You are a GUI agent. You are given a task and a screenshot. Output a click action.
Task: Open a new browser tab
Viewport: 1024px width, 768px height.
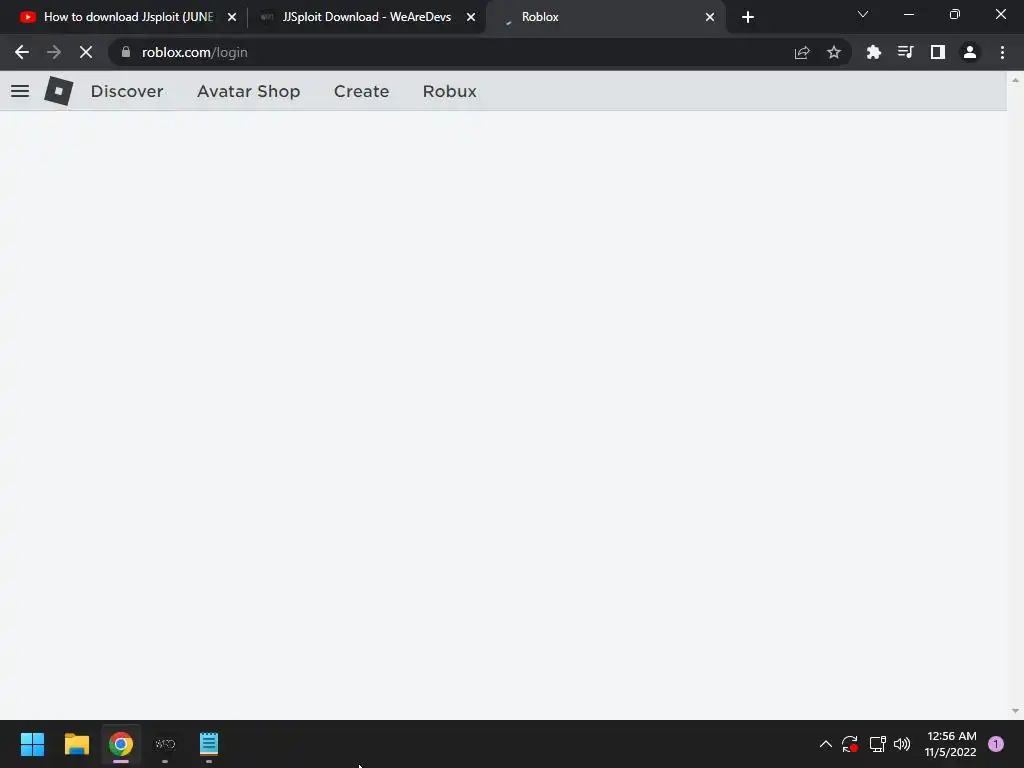(x=748, y=17)
